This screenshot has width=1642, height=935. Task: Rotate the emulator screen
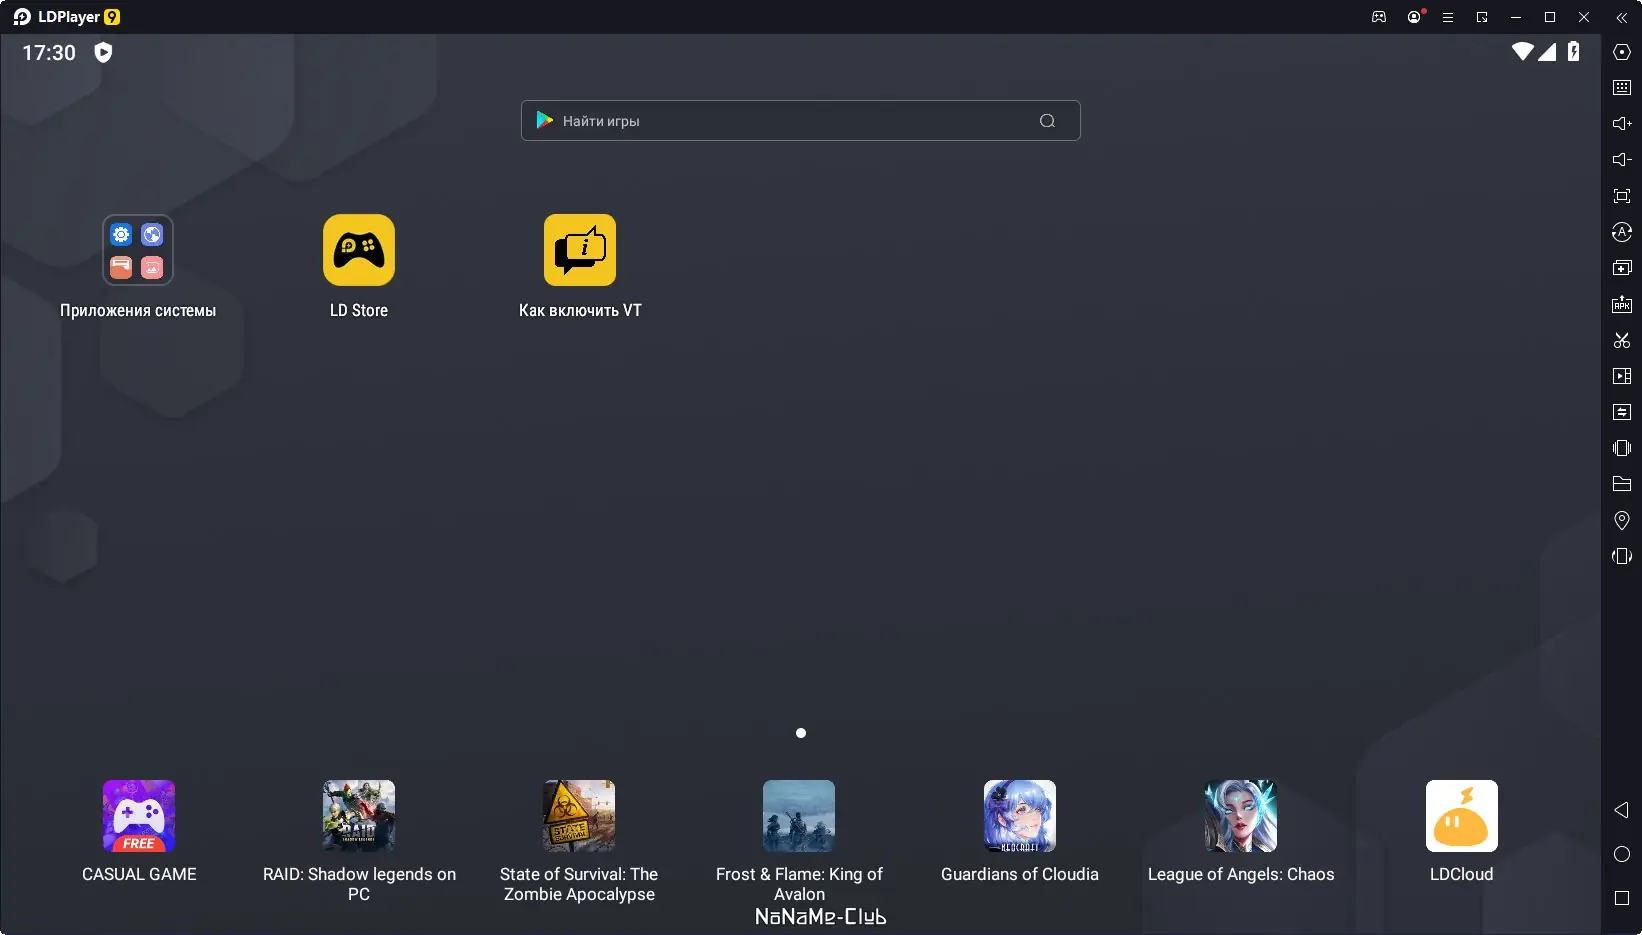(x=1622, y=556)
